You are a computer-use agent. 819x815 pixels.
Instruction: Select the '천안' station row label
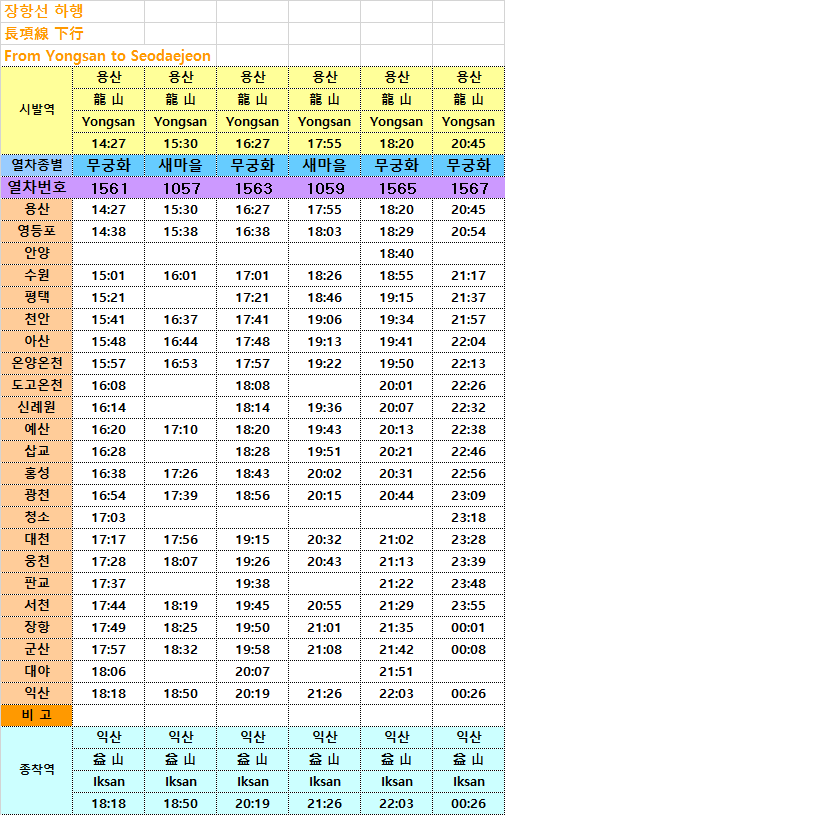click(37, 319)
